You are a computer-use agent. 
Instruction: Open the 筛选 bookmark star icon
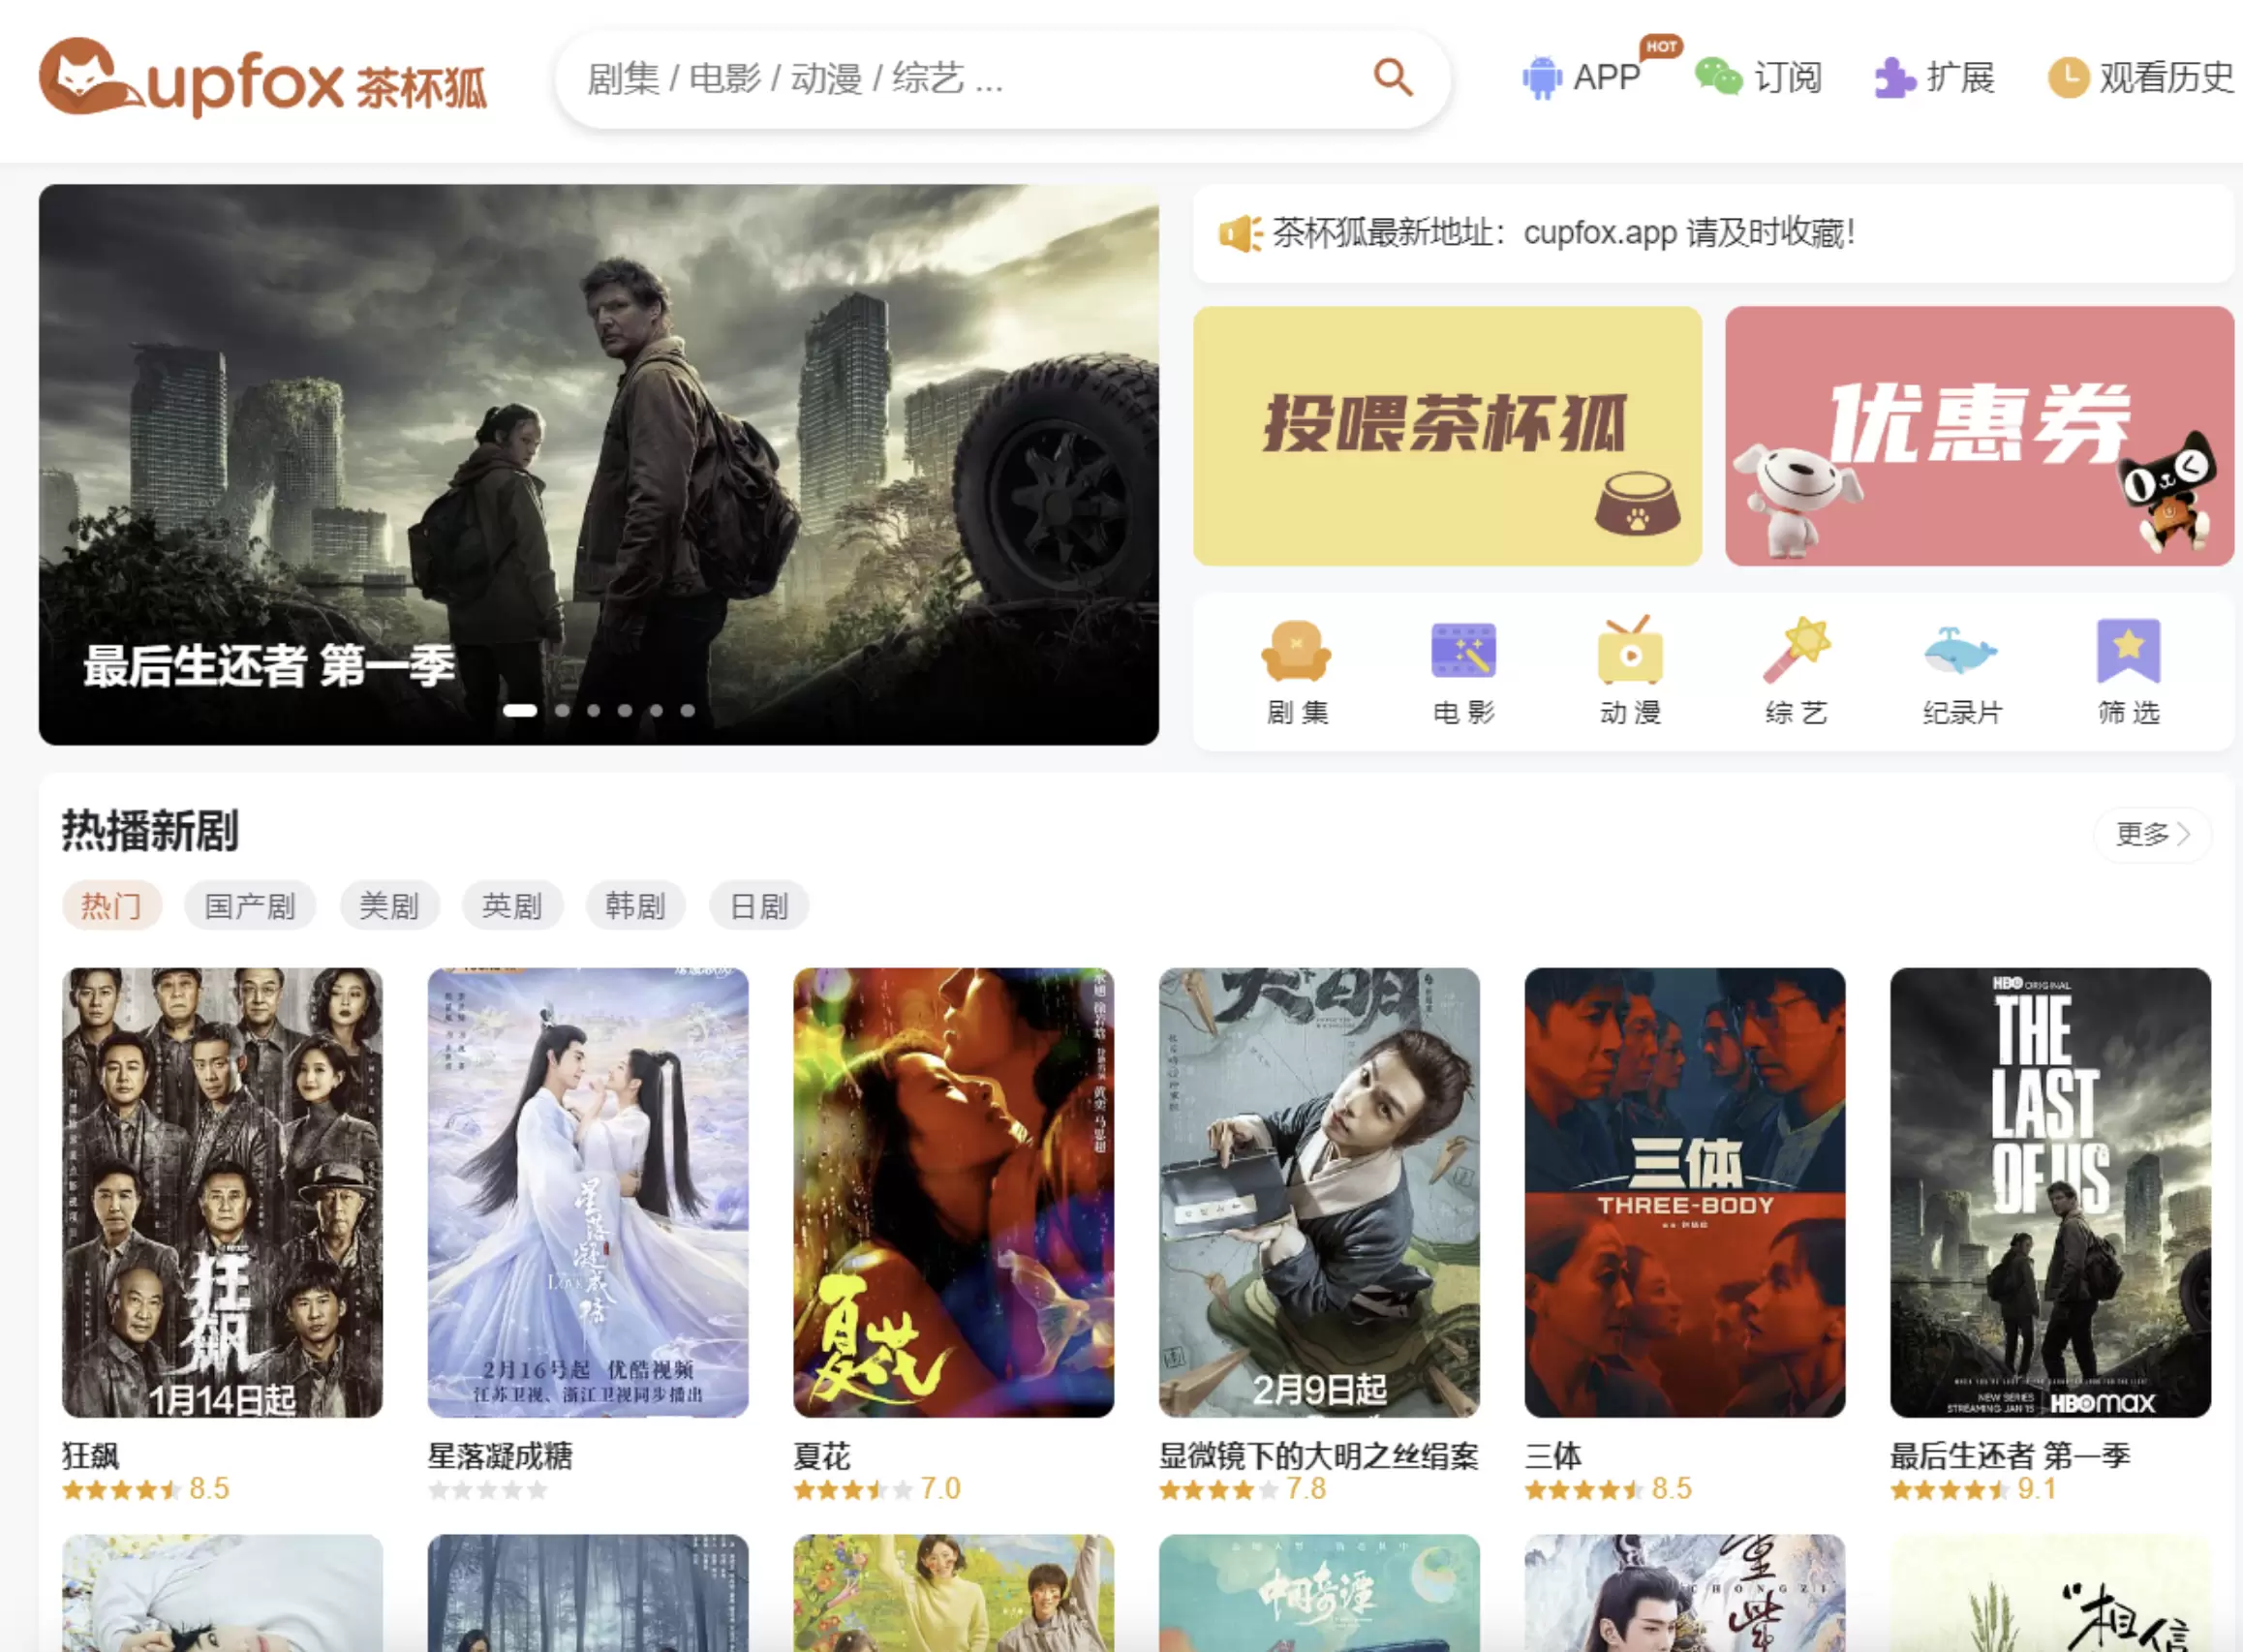pos(2128,650)
